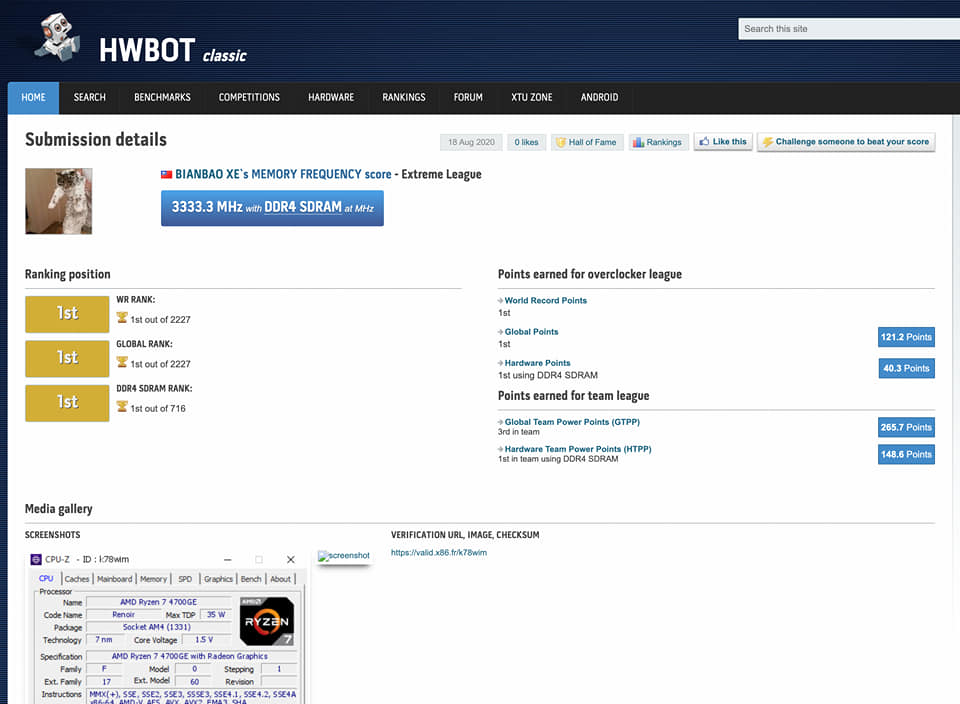Open the Hardware menu
Viewport: 960px width, 704px height.
pyautogui.click(x=331, y=97)
